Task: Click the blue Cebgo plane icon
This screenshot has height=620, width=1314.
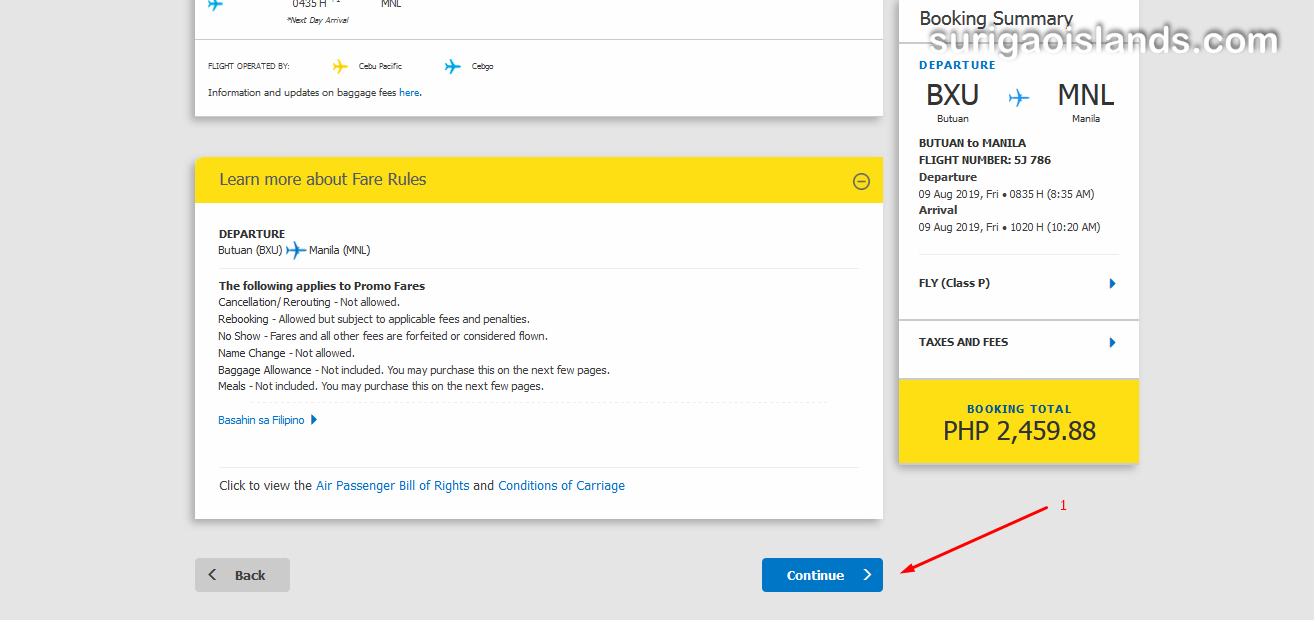Action: coord(453,67)
